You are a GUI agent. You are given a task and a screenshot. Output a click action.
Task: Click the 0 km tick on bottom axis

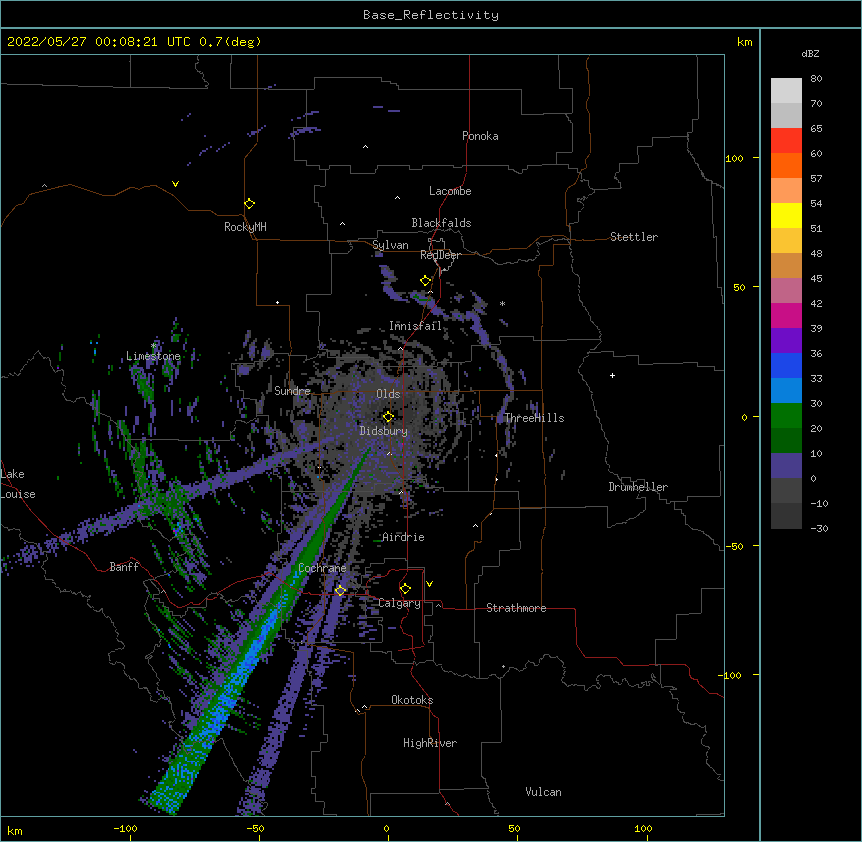(386, 828)
